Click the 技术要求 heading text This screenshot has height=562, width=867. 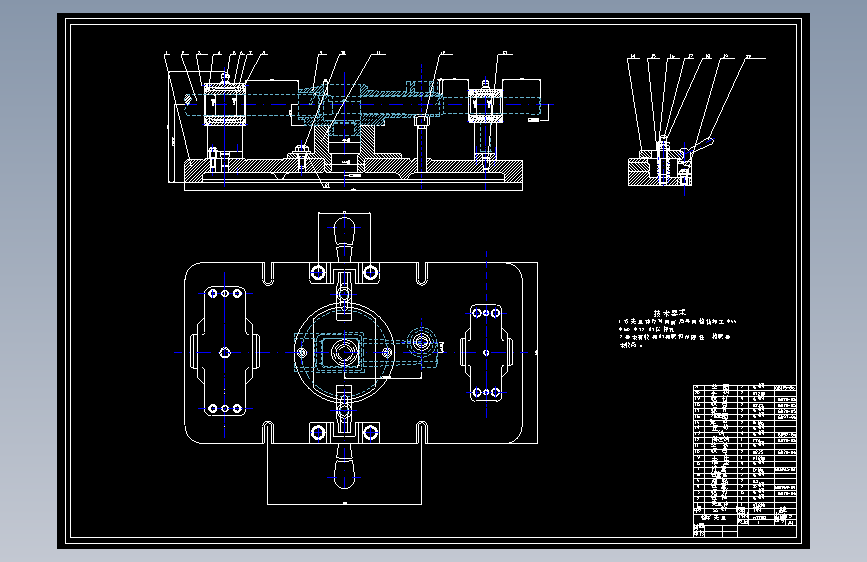point(670,314)
